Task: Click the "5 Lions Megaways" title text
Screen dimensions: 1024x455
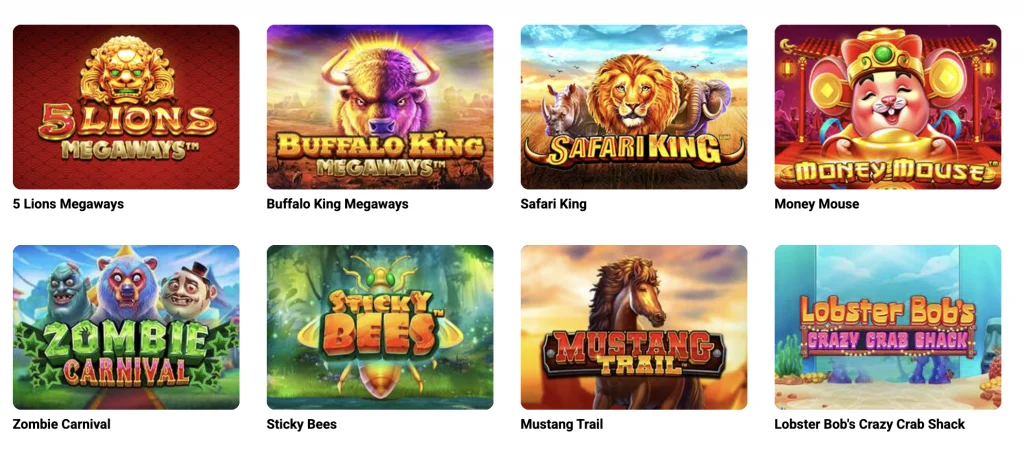Action: (69, 204)
